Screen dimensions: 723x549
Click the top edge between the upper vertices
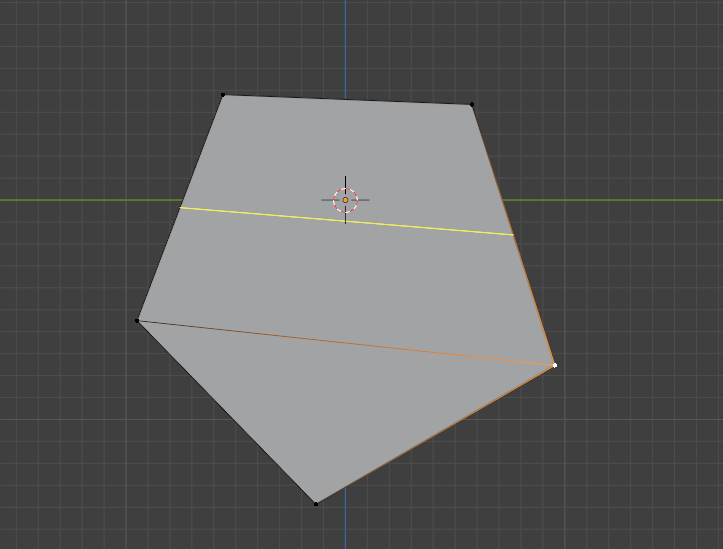point(347,100)
